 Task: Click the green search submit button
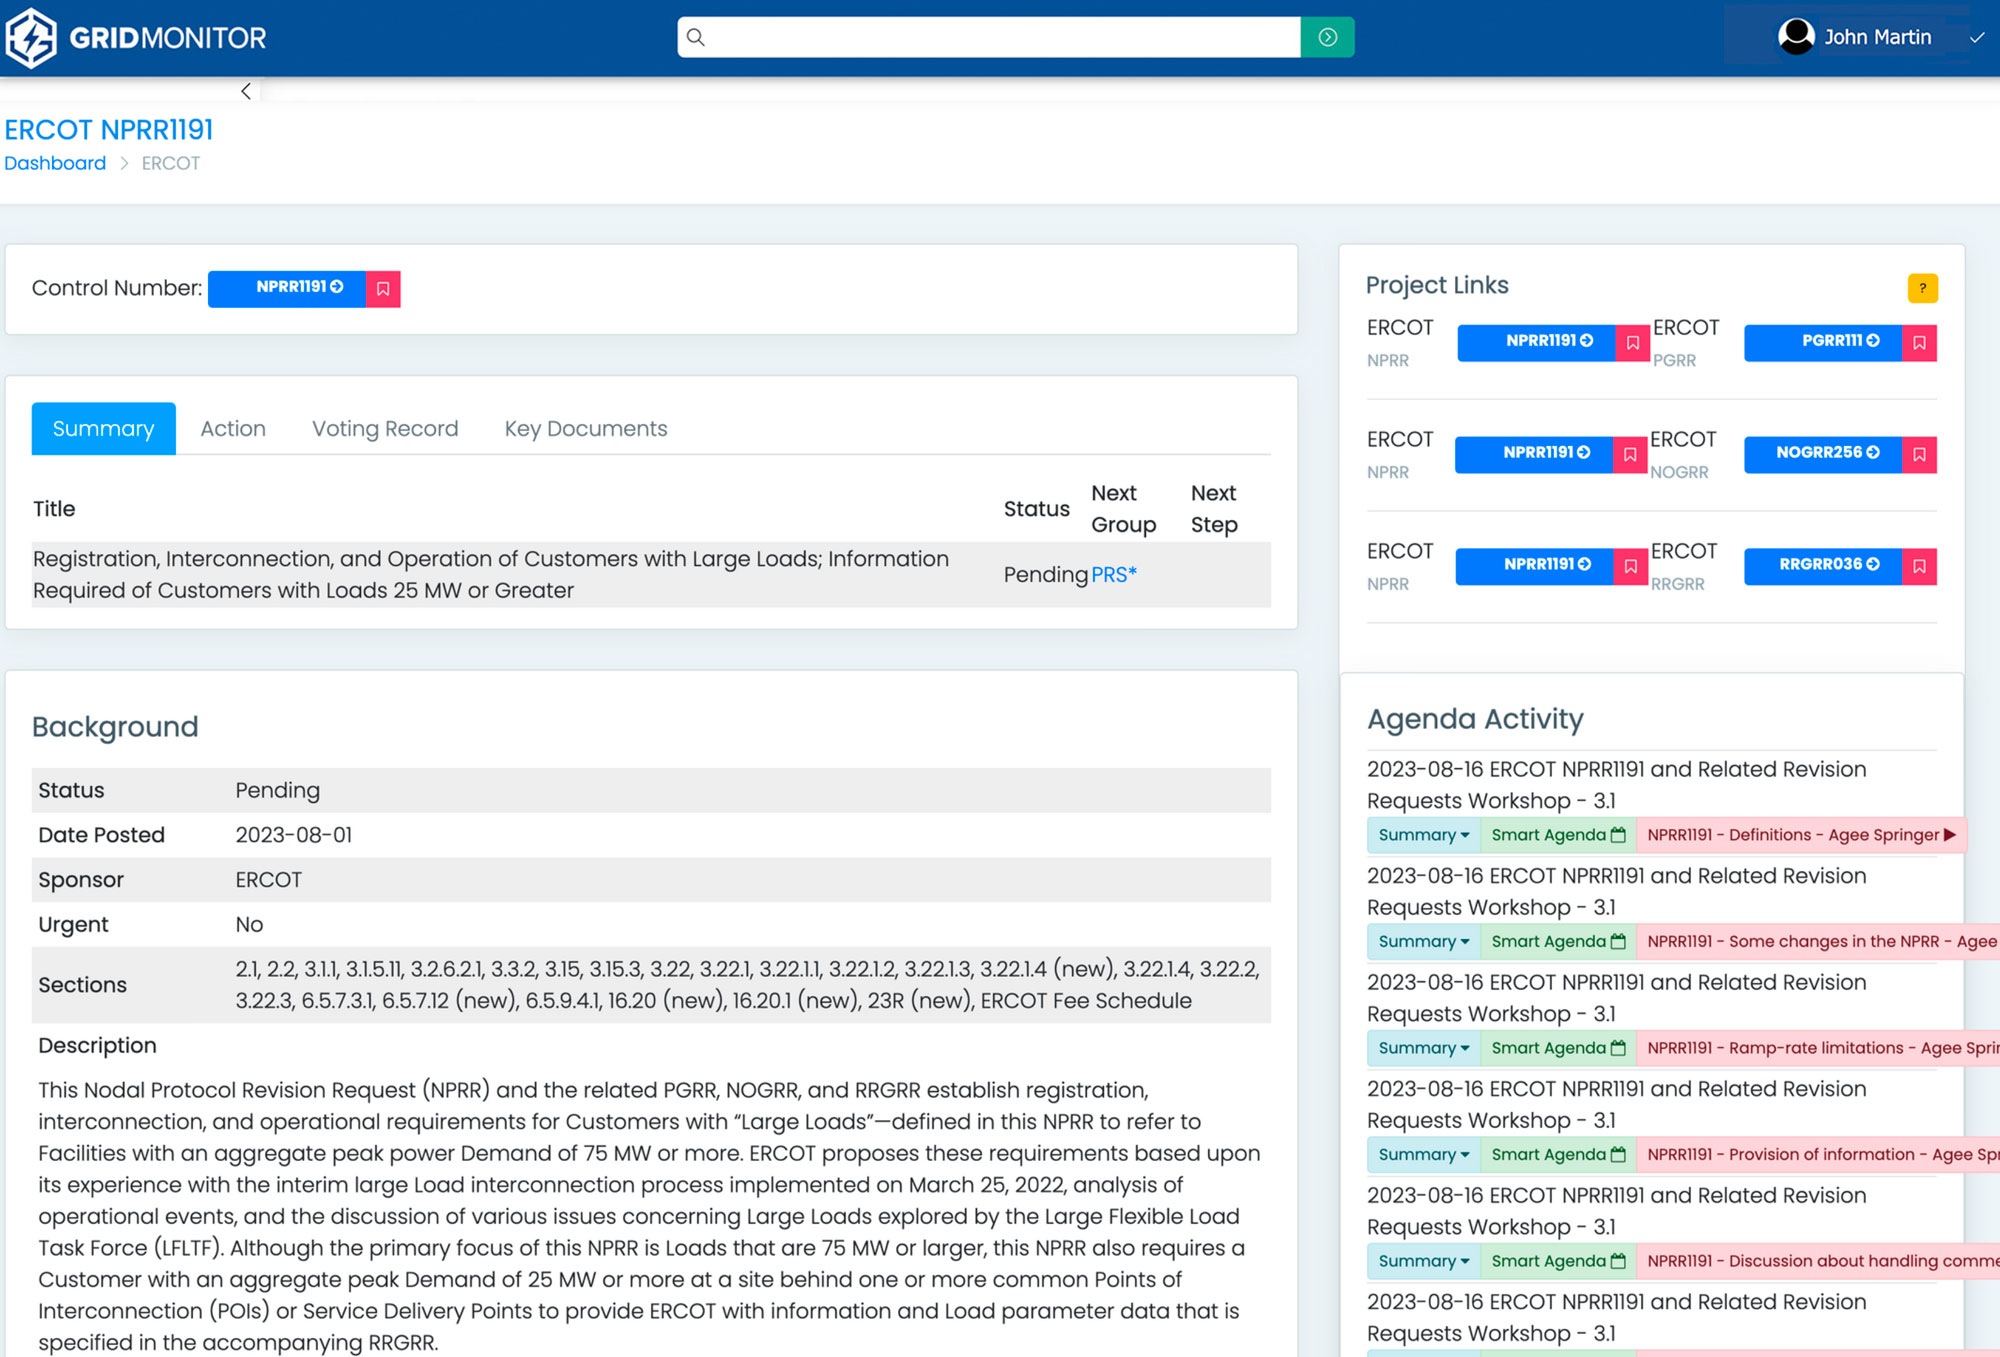pyautogui.click(x=1327, y=37)
